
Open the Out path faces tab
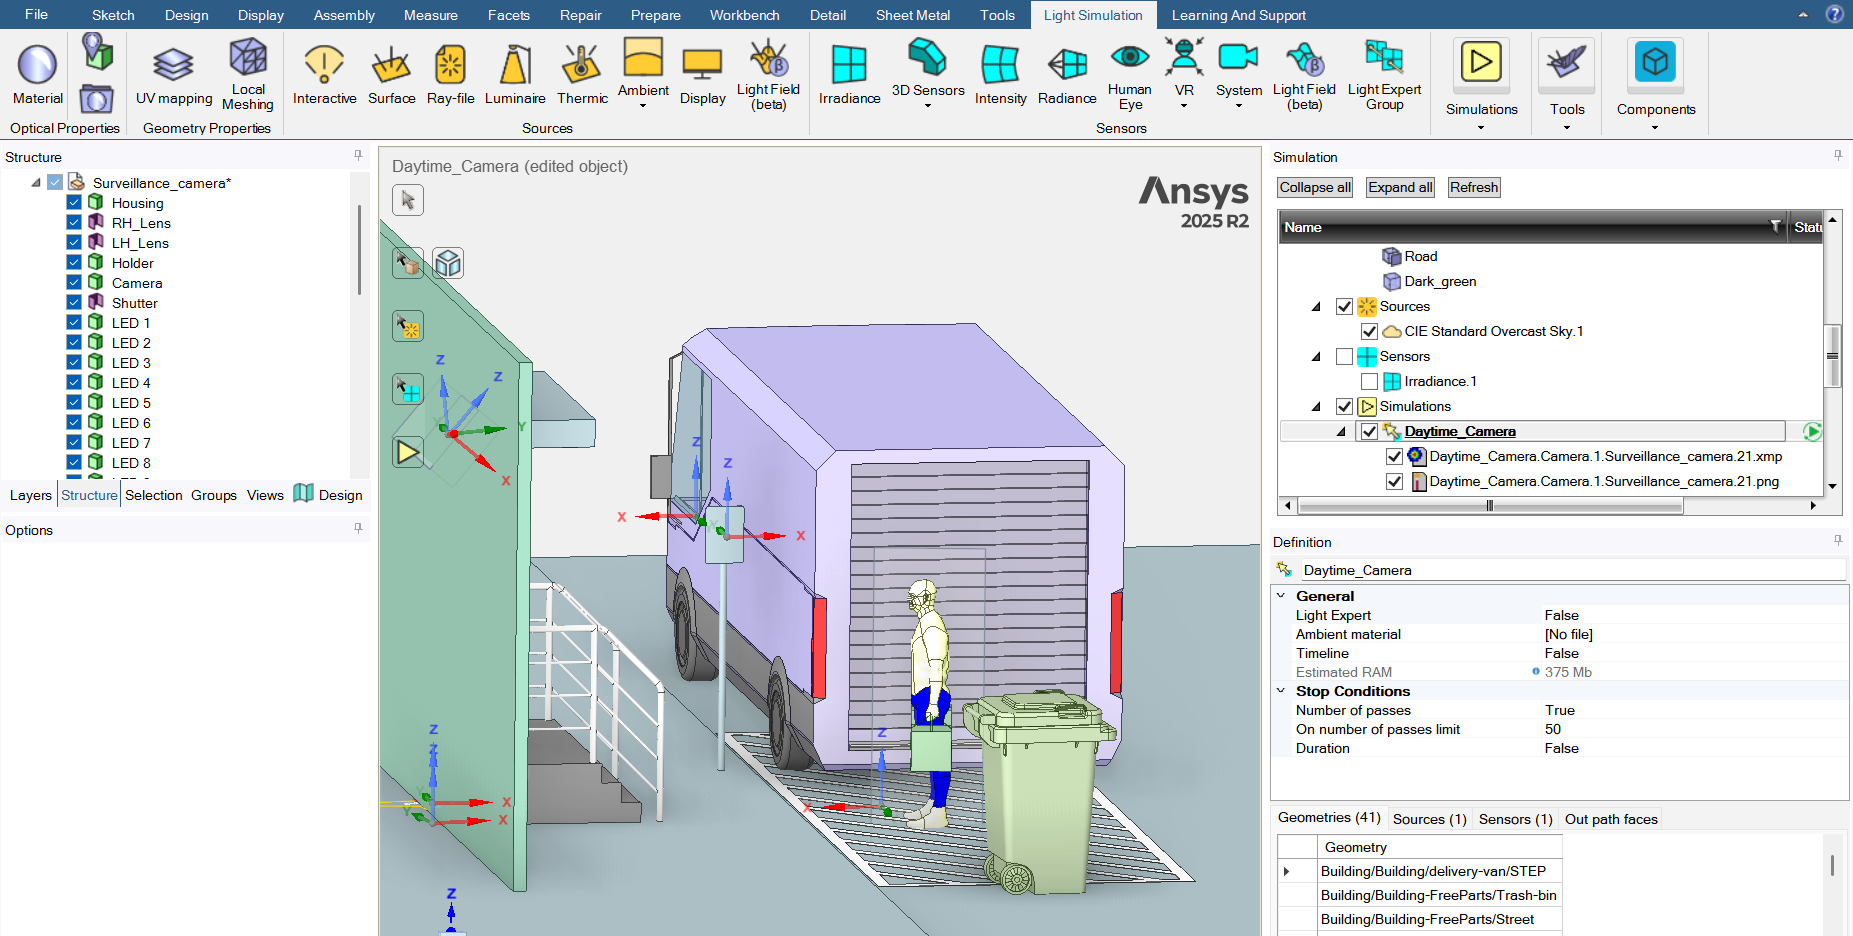pos(1611,819)
